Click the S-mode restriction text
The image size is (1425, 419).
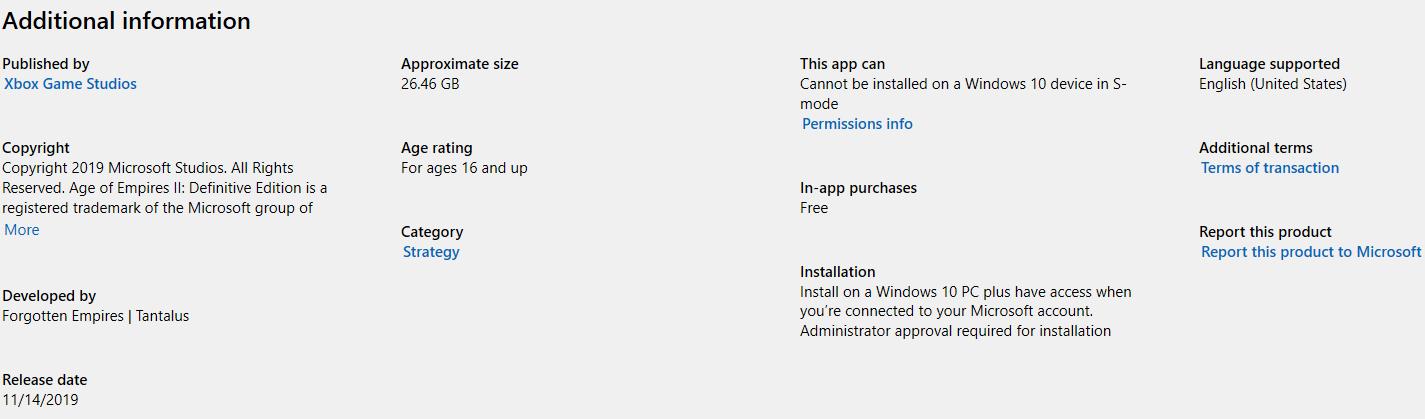coord(963,94)
